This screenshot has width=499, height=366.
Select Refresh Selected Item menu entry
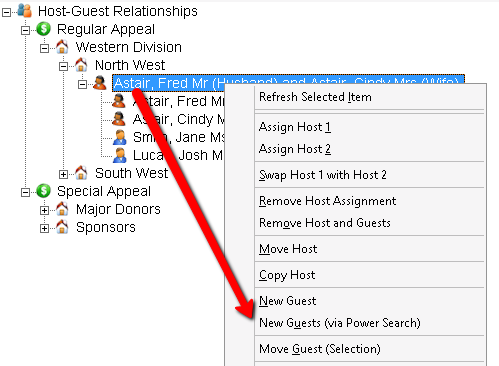315,97
